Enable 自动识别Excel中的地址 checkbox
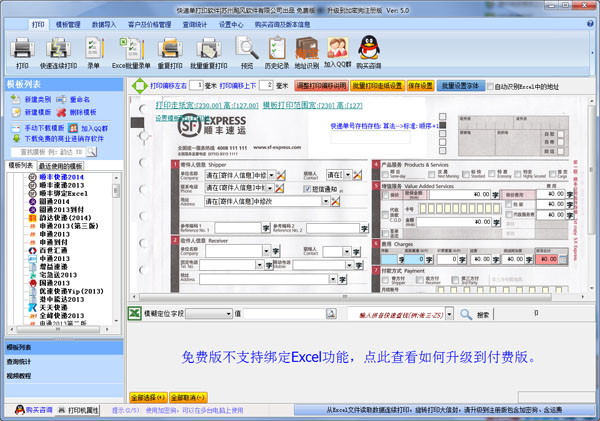 point(490,86)
